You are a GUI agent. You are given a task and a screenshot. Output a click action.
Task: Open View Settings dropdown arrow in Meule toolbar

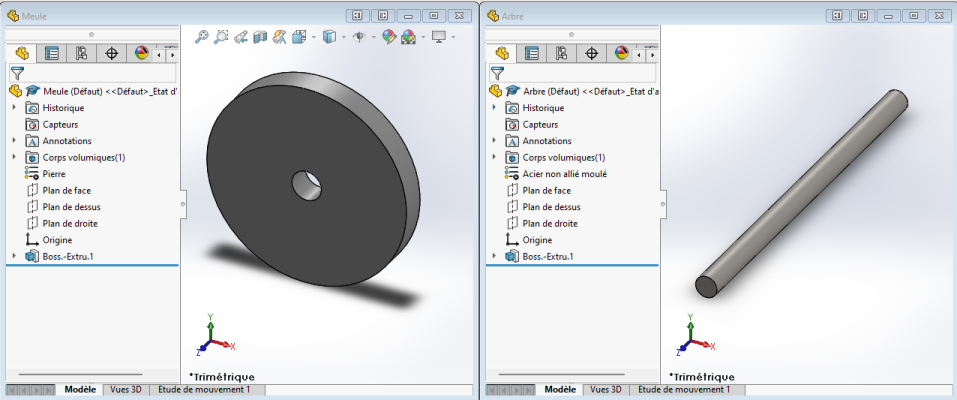[x=453, y=37]
